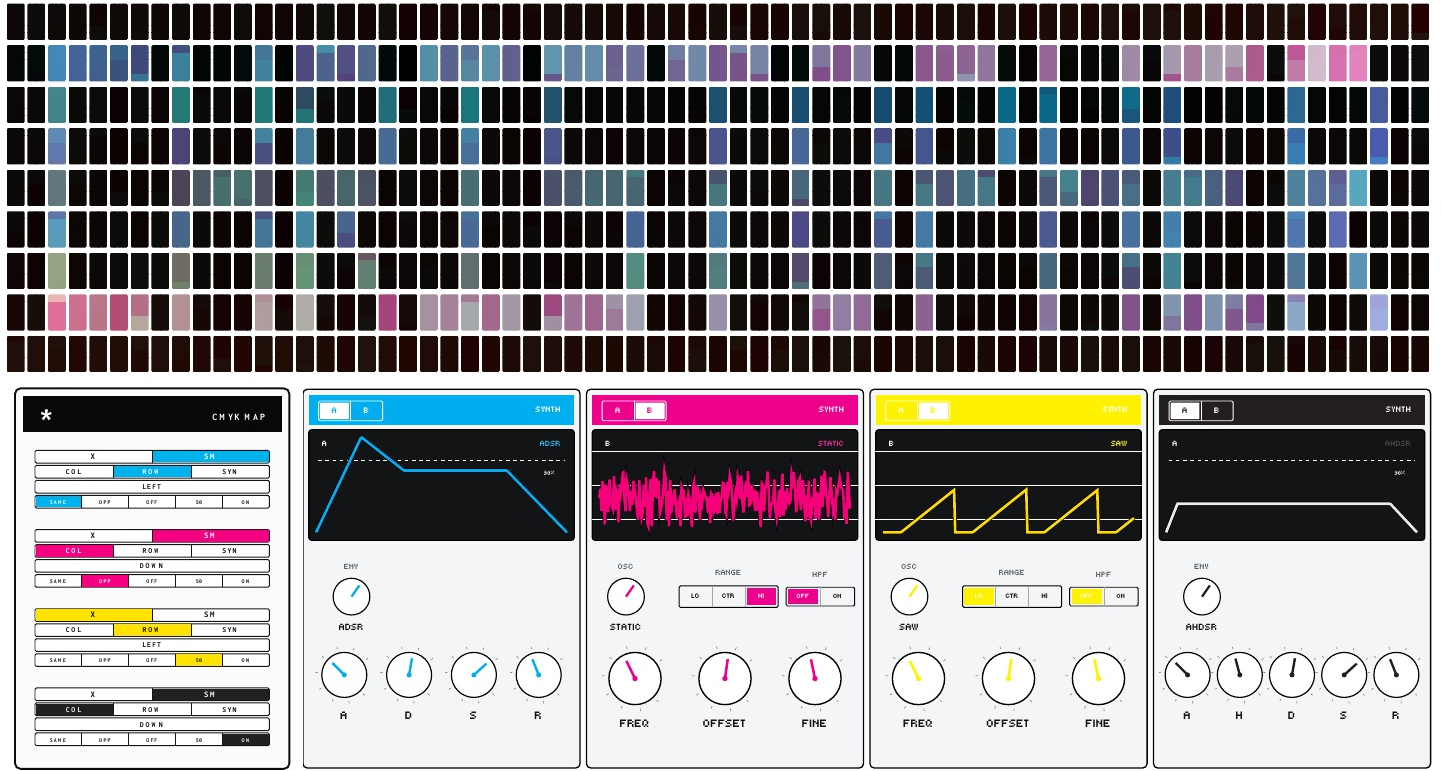Click OPP in the cyan map section
The image size is (1441, 771).
(x=105, y=502)
